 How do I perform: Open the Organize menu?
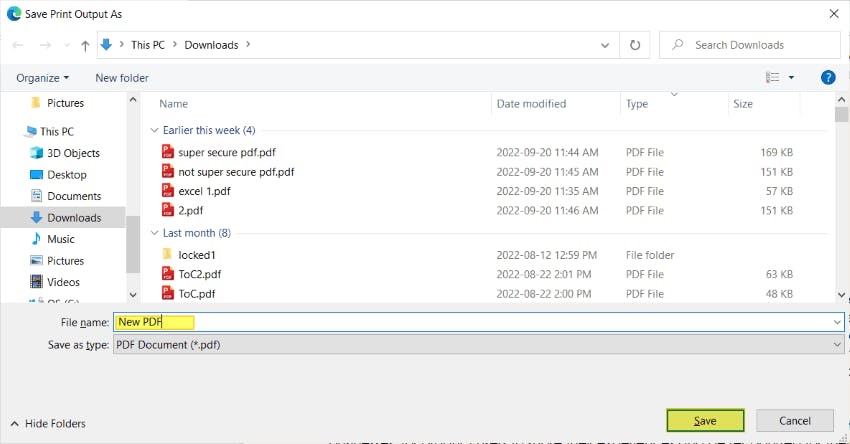click(43, 78)
